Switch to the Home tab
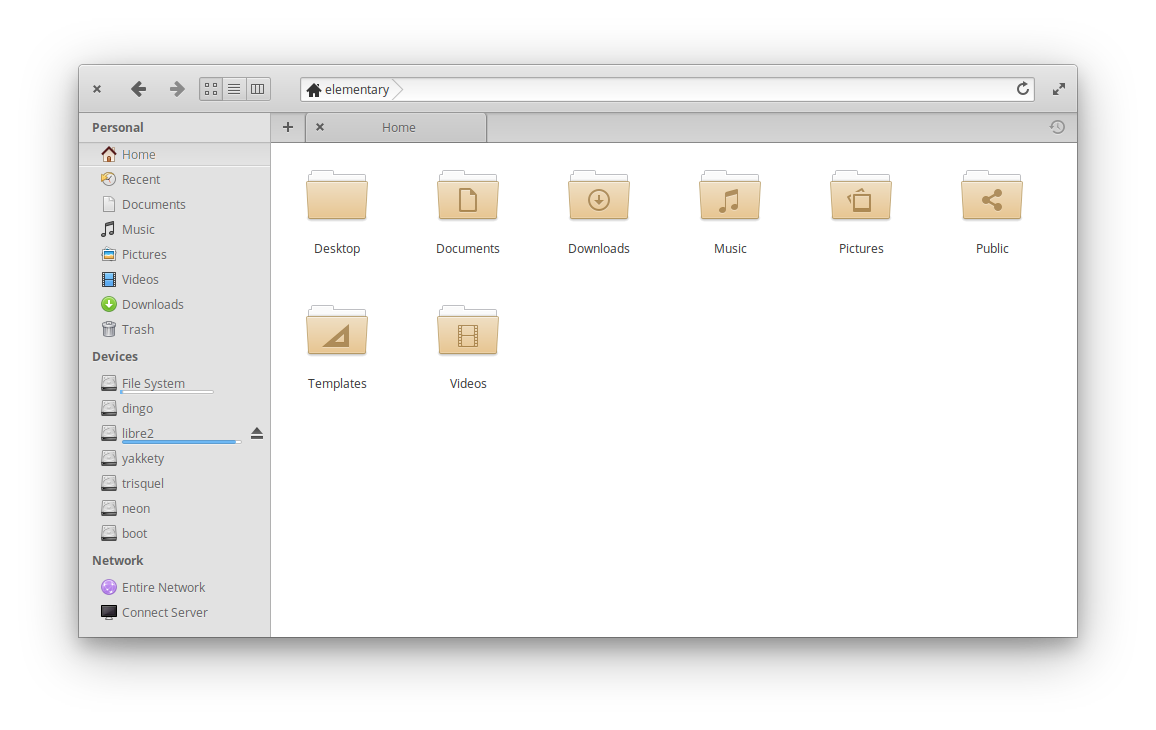This screenshot has width=1156, height=730. [x=398, y=127]
